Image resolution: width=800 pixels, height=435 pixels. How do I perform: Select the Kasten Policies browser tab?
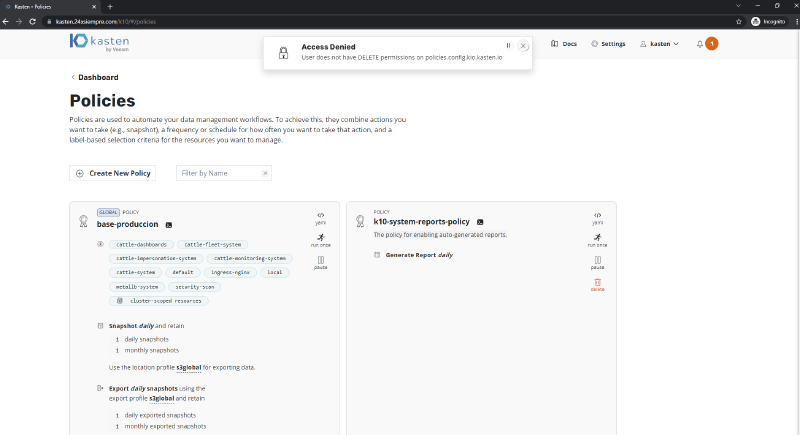[x=50, y=7]
